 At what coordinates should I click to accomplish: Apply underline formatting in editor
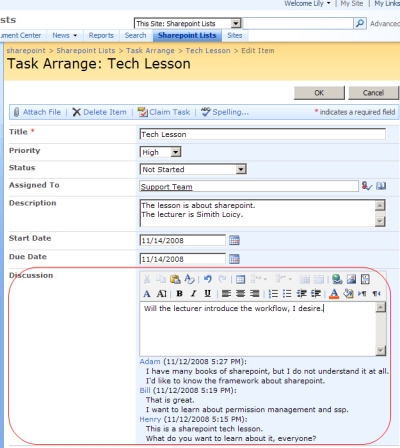pos(207,293)
